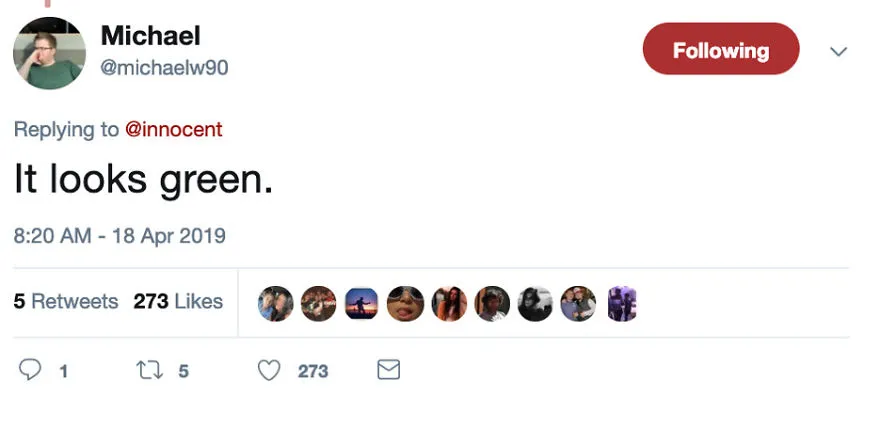
Task: Retweet using the retweet arrows icon
Action: pos(150,370)
